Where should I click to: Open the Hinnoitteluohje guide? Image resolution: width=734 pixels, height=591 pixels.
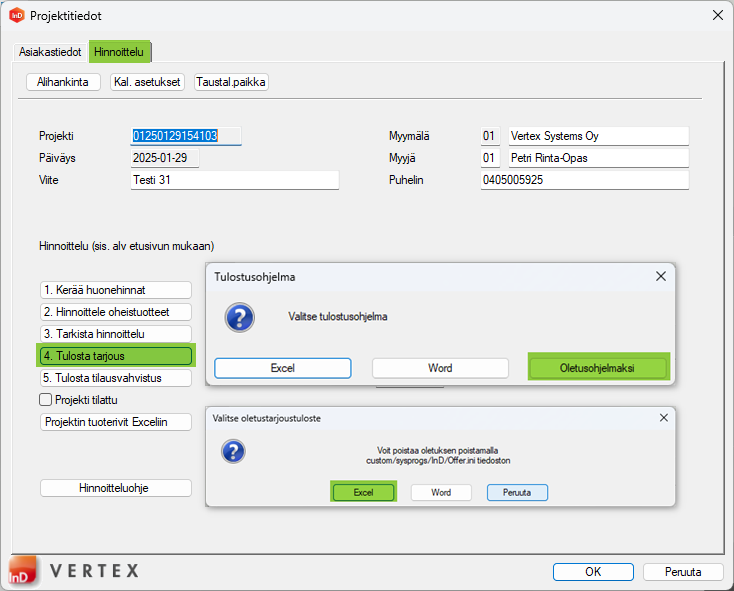pos(115,488)
